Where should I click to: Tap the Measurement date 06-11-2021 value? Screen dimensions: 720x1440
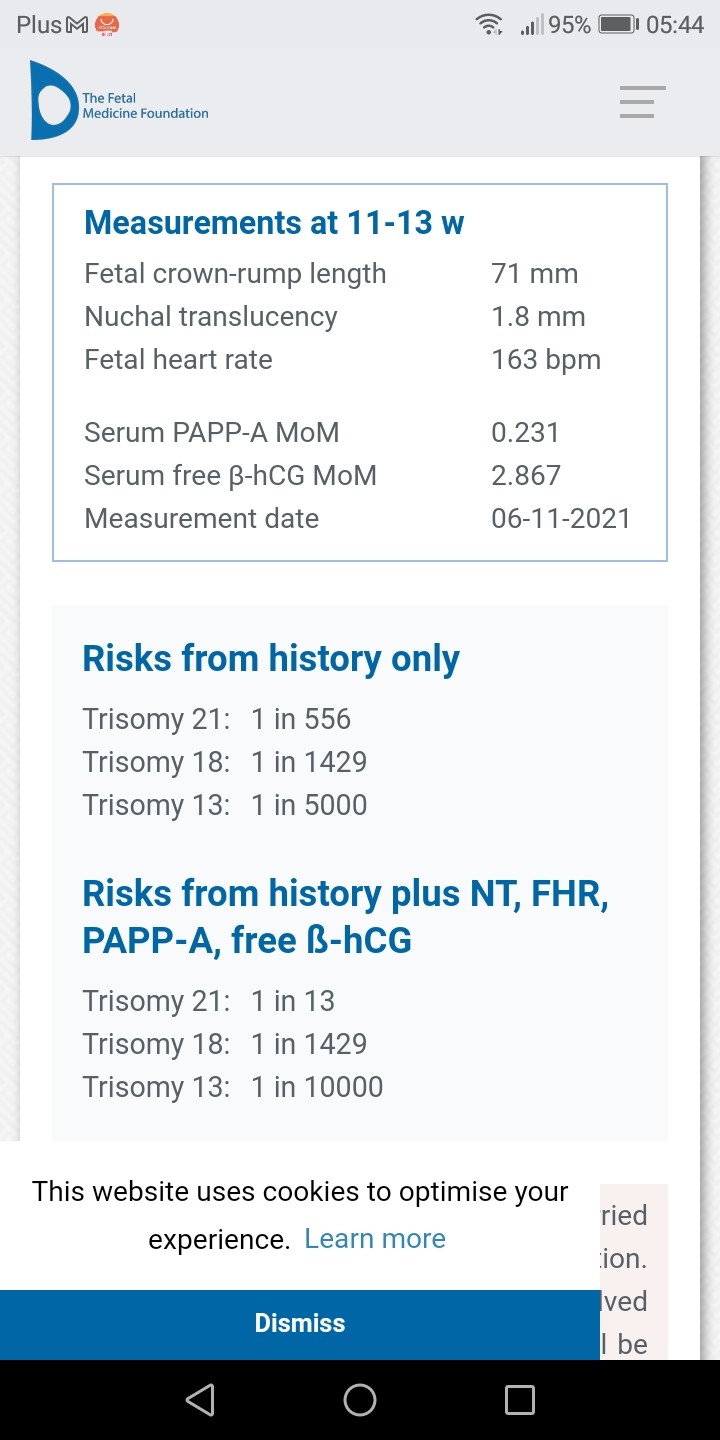560,519
